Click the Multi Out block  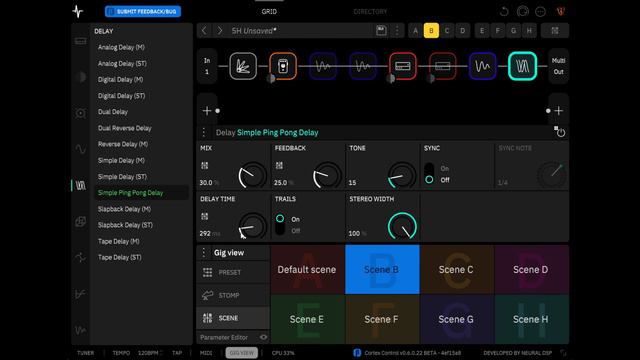558,66
